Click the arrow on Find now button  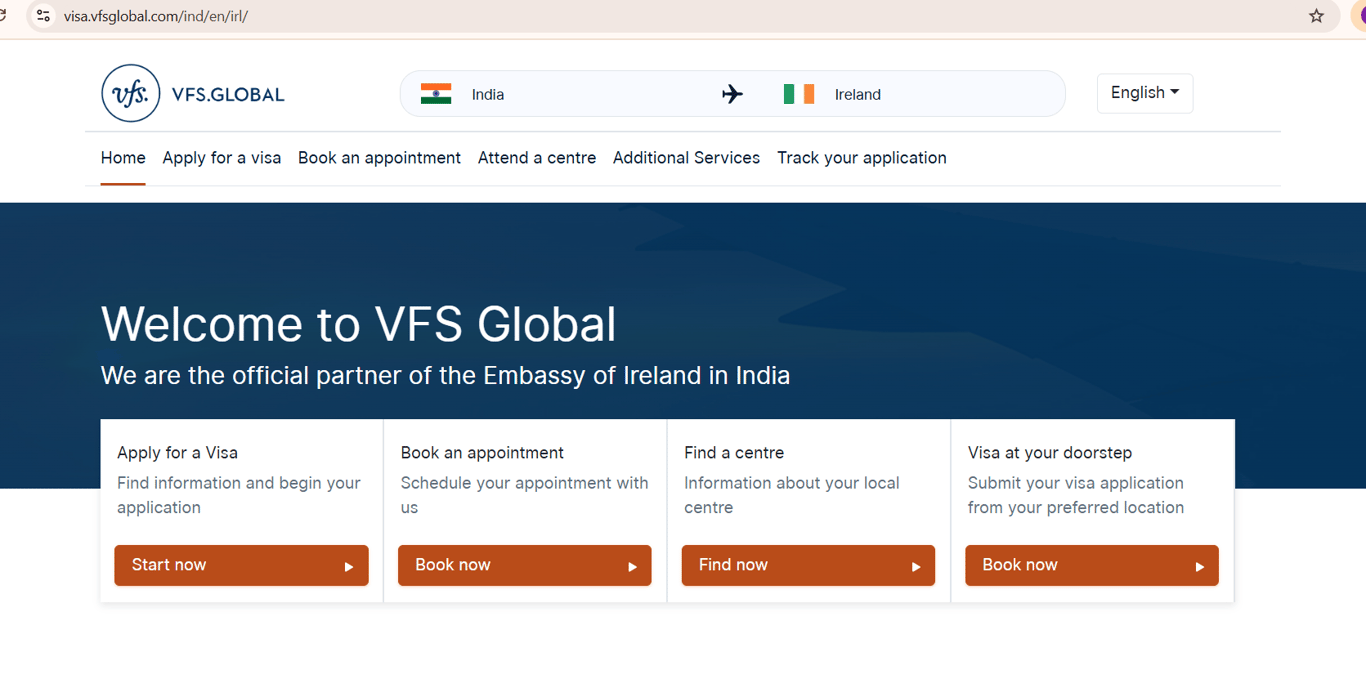coord(916,567)
